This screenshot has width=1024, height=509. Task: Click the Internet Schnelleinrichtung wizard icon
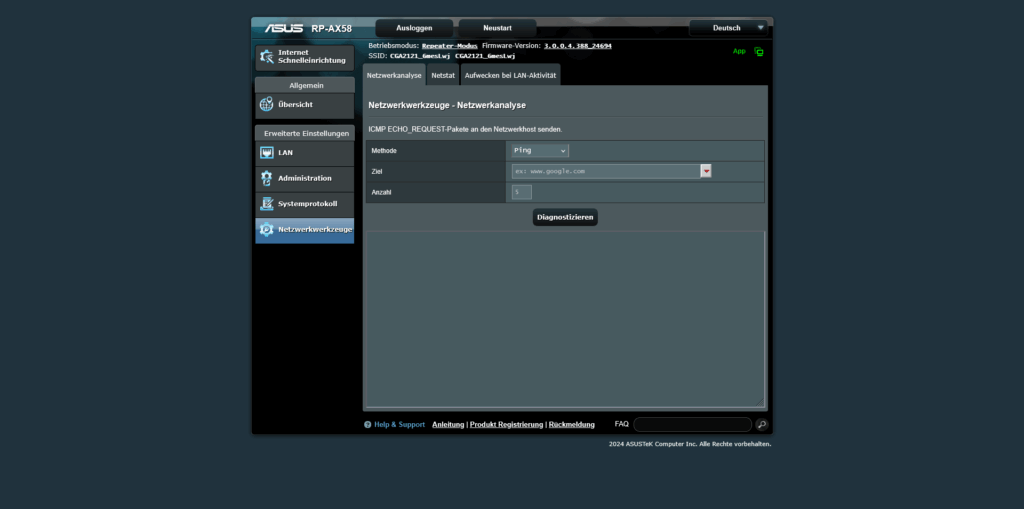coord(267,57)
